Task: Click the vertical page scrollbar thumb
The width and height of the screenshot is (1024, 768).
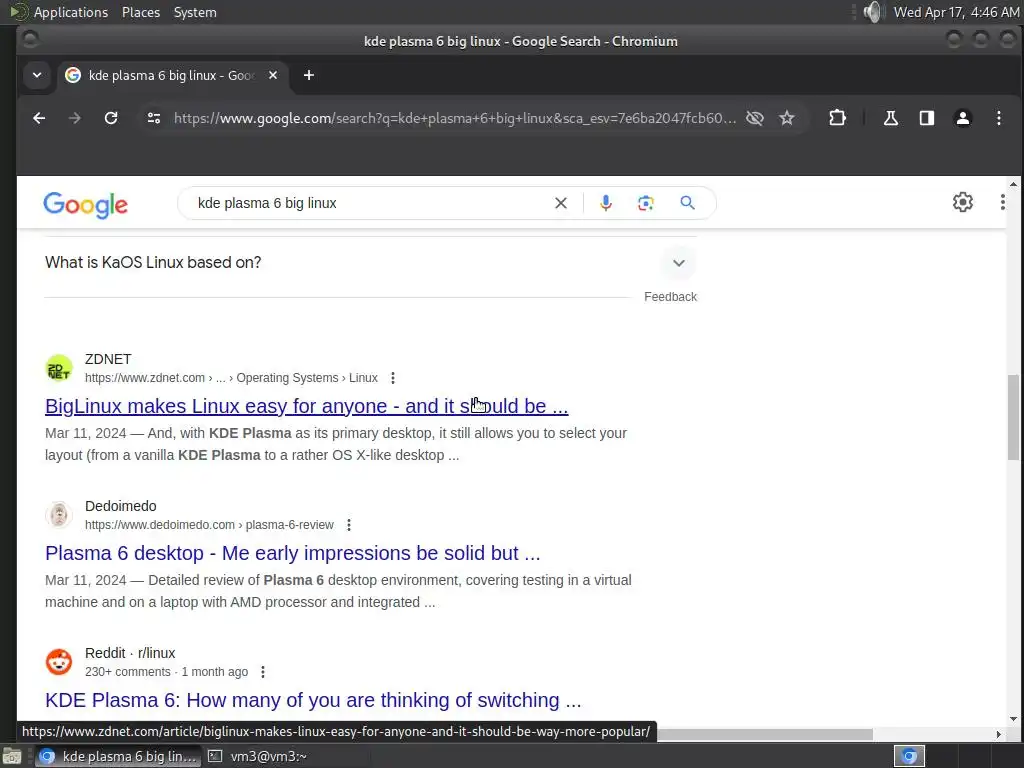Action: point(1013,417)
